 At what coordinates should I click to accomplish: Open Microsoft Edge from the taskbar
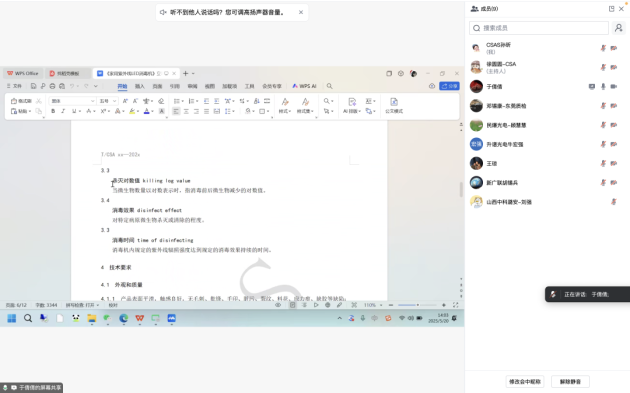click(123, 318)
